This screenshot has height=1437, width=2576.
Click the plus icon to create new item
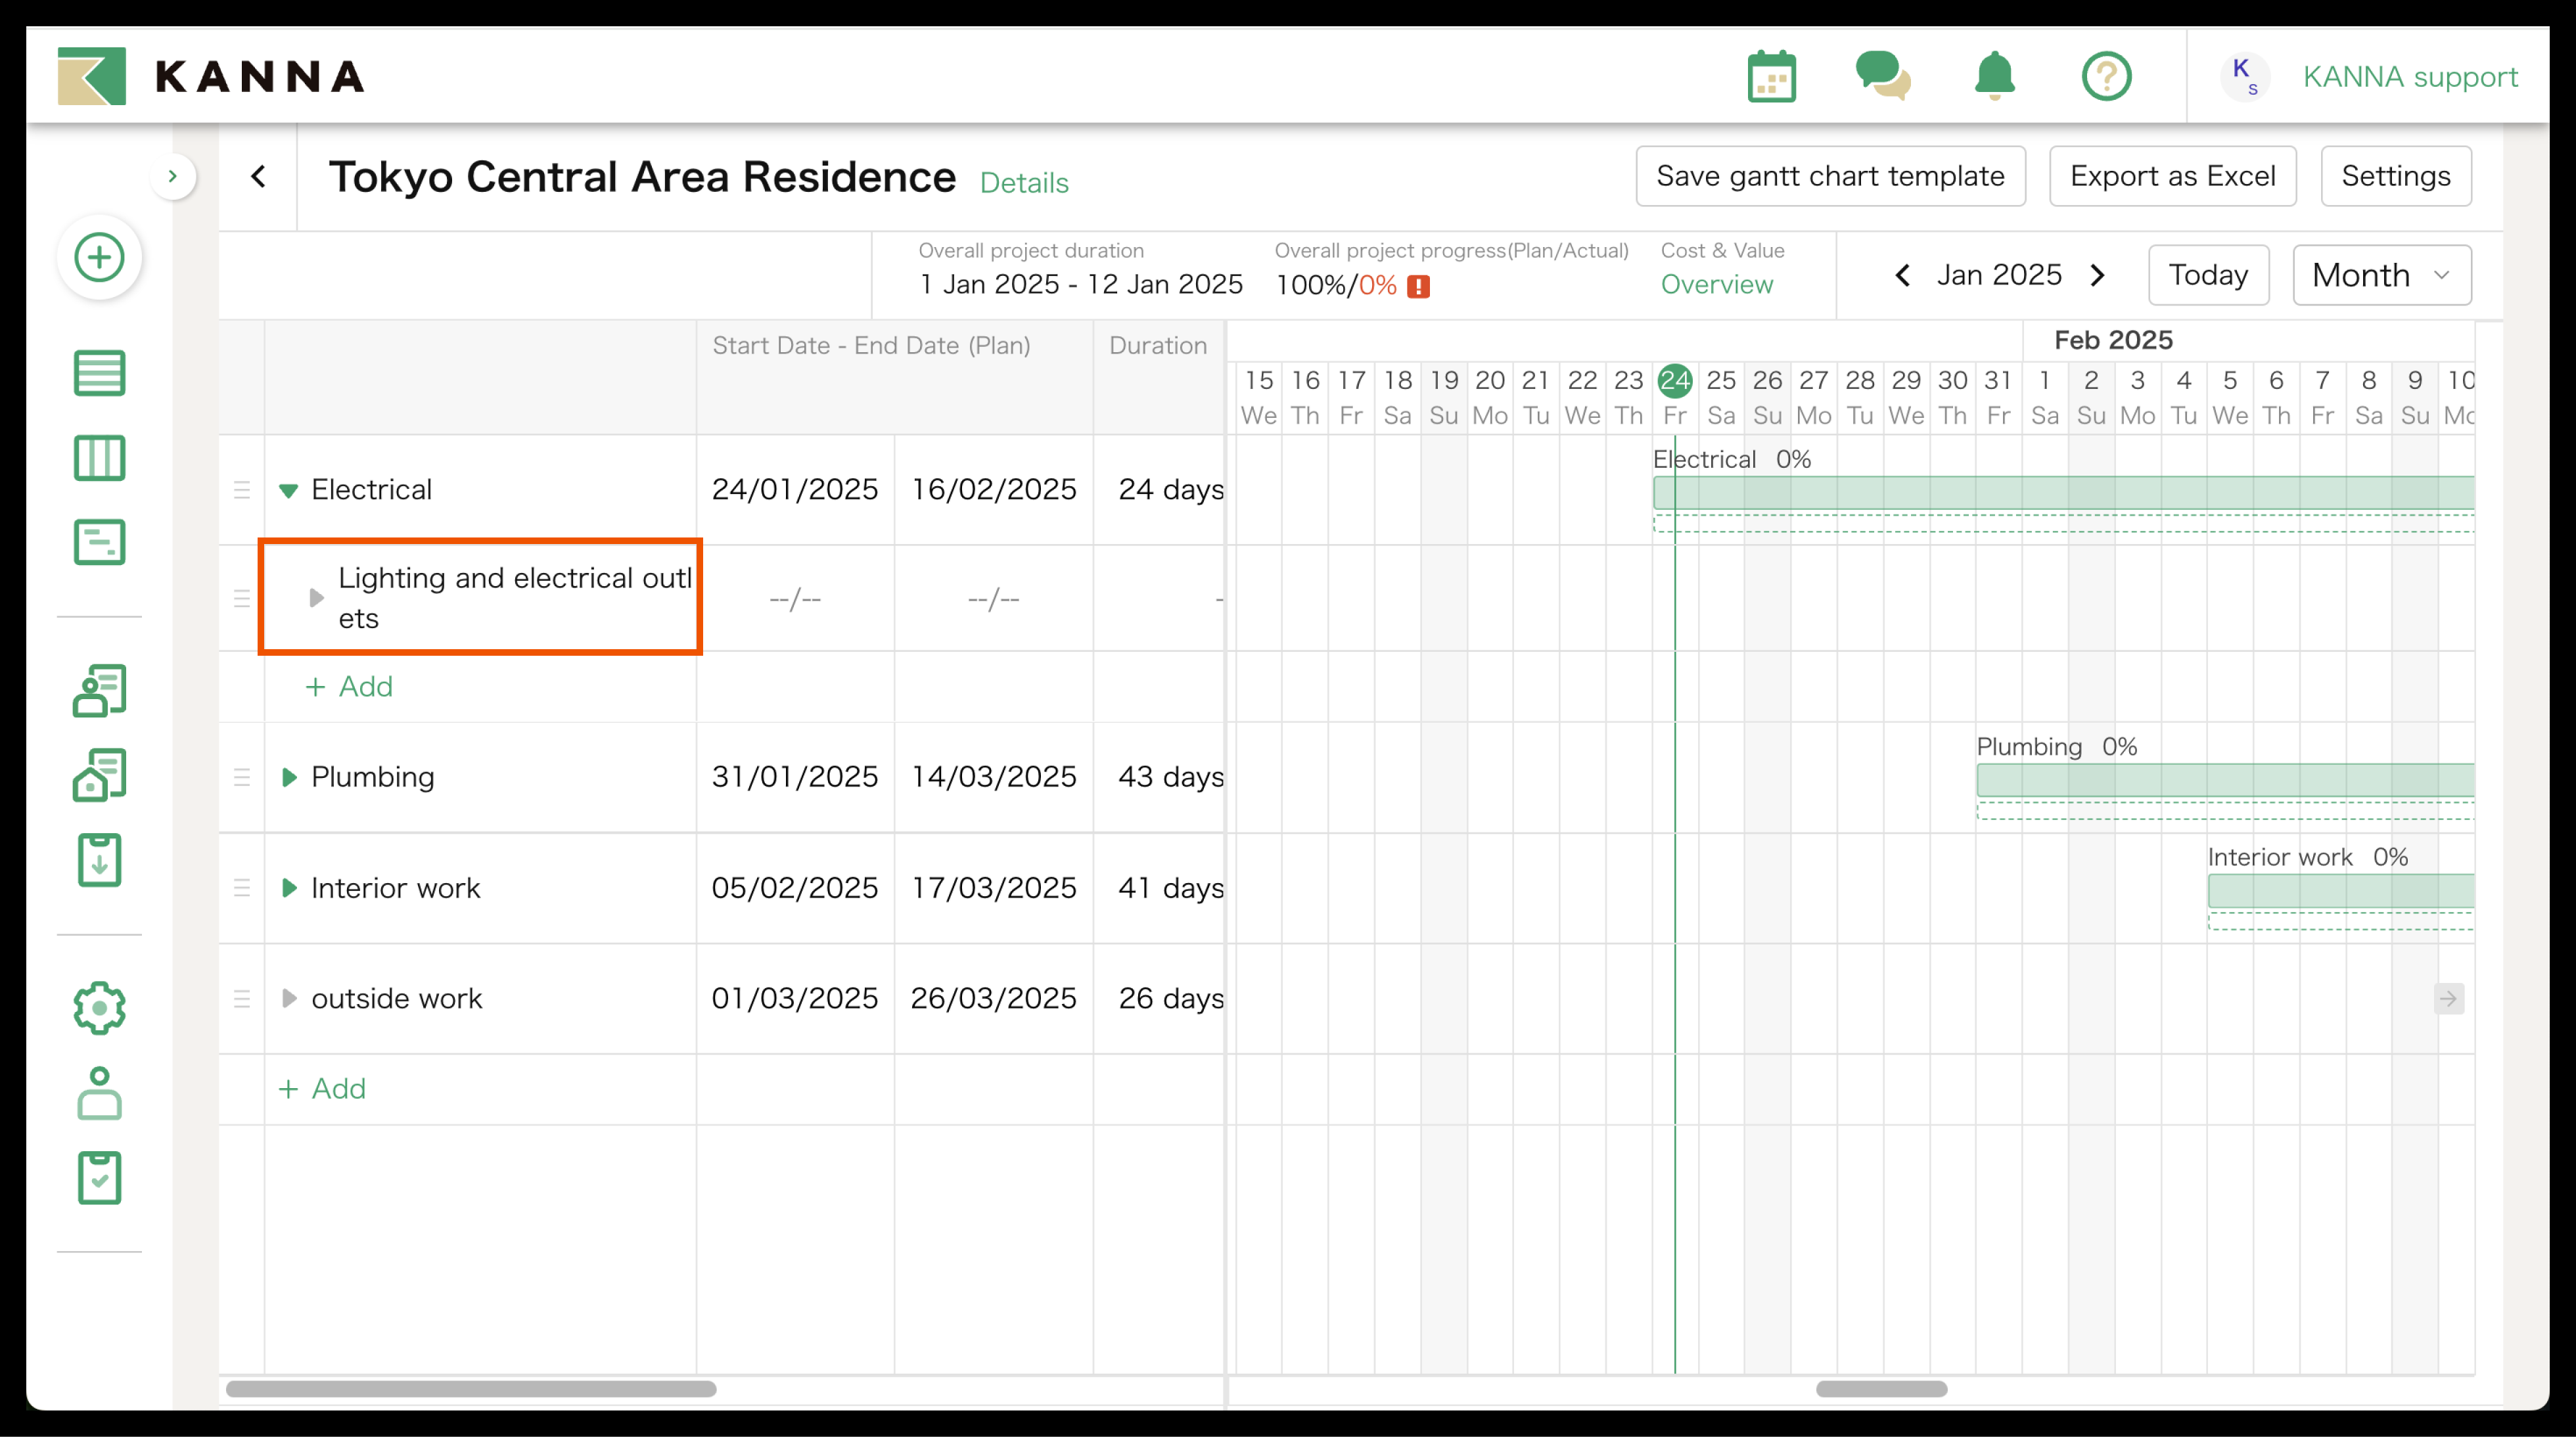99,257
